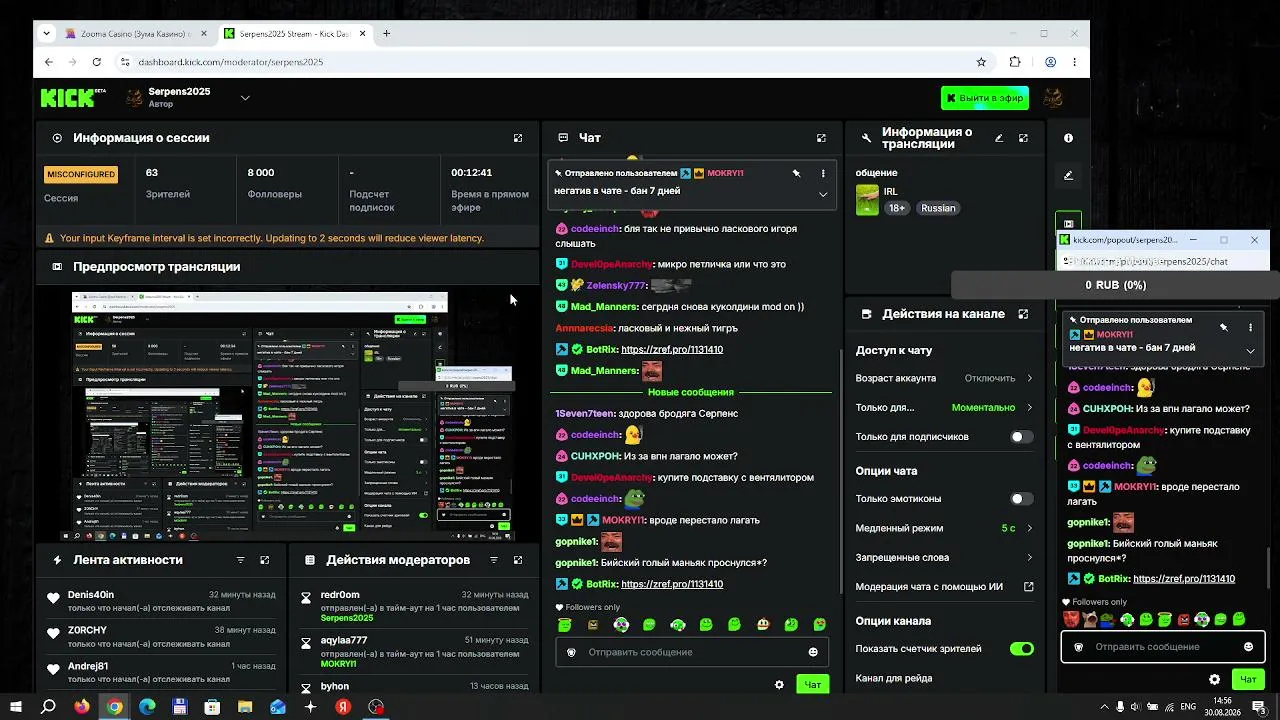This screenshot has width=1280, height=720.
Task: Open the user avatar menu at top right
Action: click(1052, 98)
